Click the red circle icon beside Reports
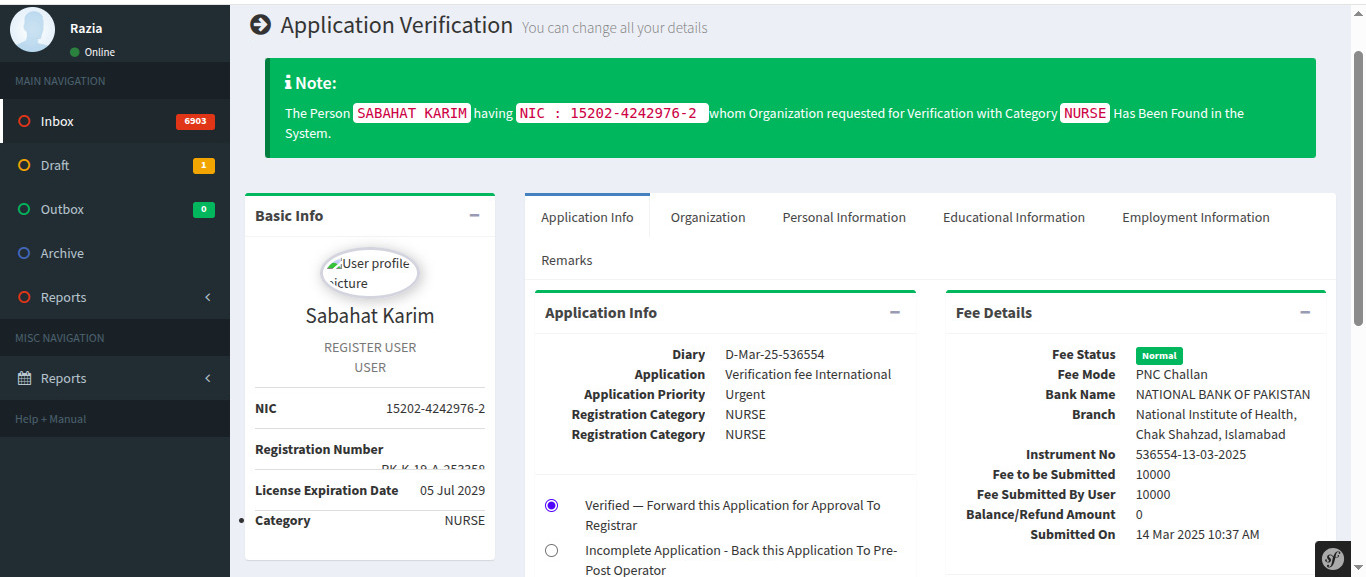This screenshot has width=1366, height=577. (x=24, y=297)
